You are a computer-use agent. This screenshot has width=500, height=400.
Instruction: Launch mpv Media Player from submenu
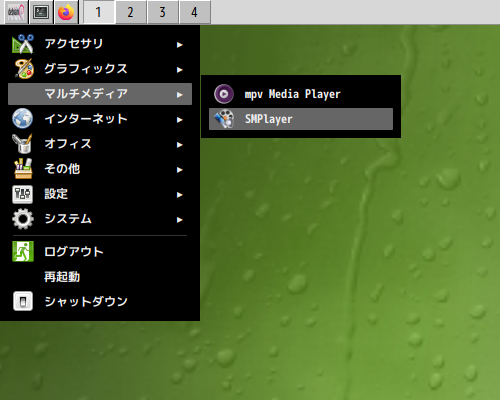point(301,94)
